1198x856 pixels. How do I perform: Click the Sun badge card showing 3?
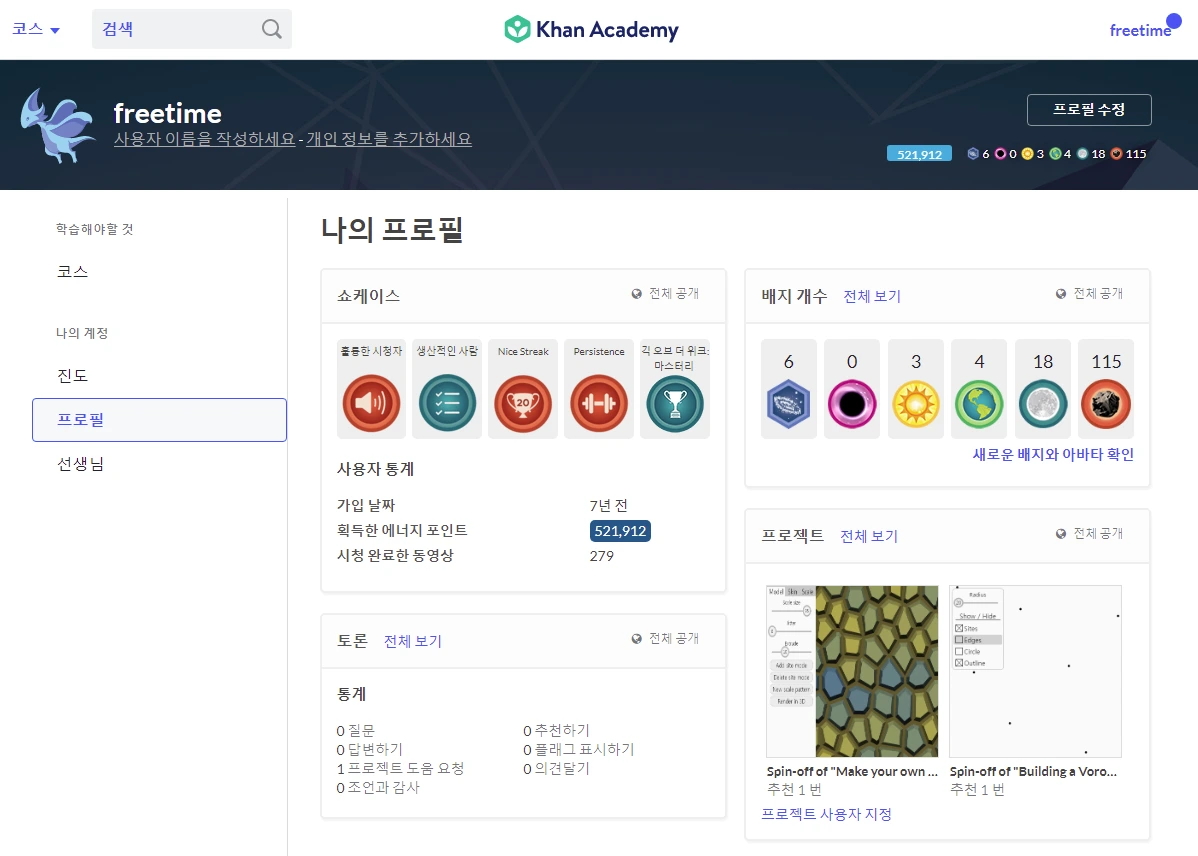tap(916, 388)
